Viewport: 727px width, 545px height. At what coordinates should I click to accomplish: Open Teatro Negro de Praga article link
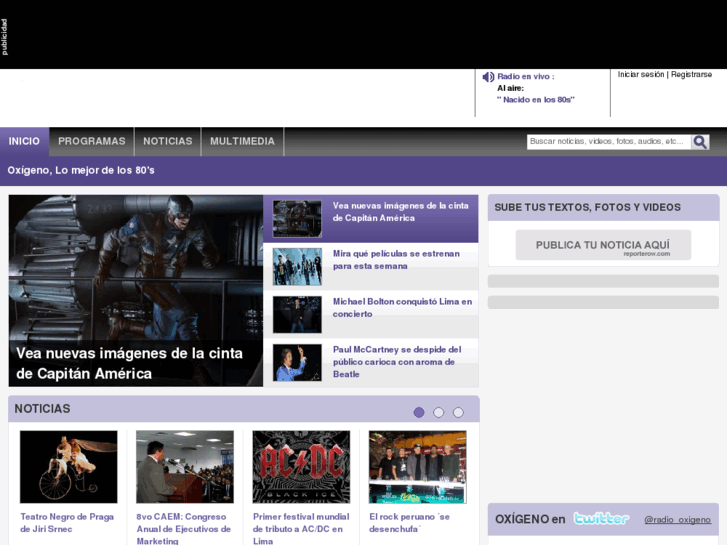coord(67,523)
